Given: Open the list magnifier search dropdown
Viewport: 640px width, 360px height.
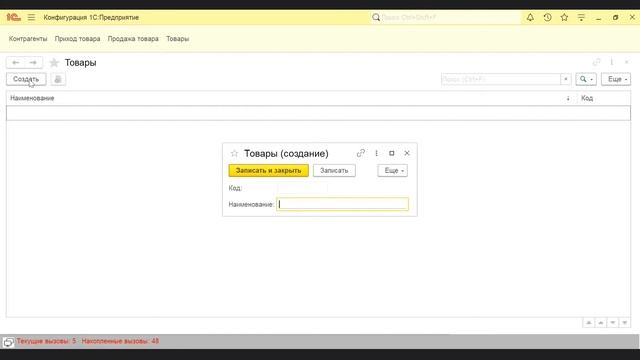Looking at the screenshot, I should tap(586, 79).
